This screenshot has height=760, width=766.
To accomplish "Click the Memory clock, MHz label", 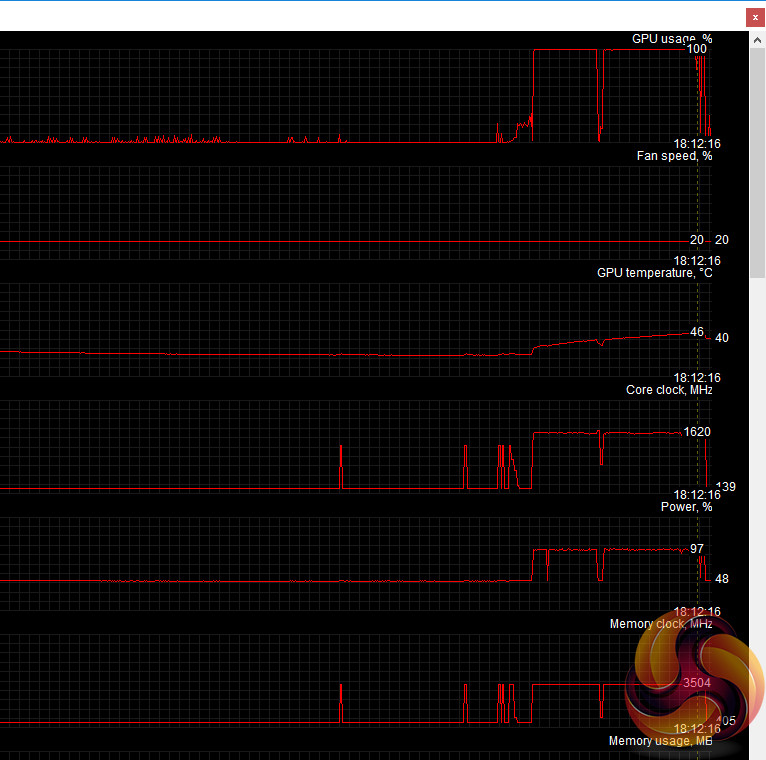I will pos(661,624).
